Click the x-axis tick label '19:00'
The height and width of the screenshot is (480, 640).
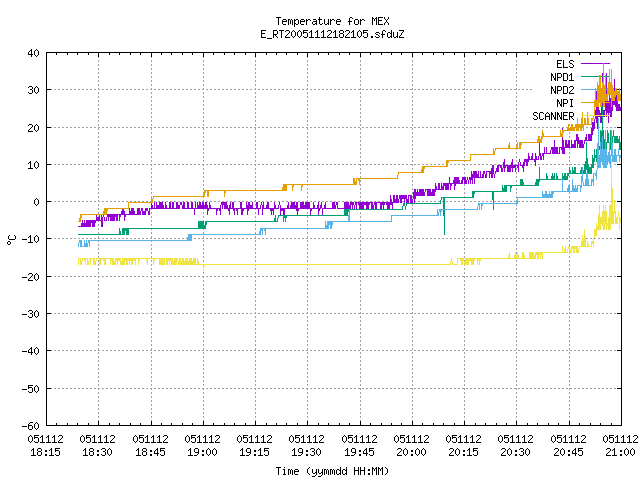[202, 452]
